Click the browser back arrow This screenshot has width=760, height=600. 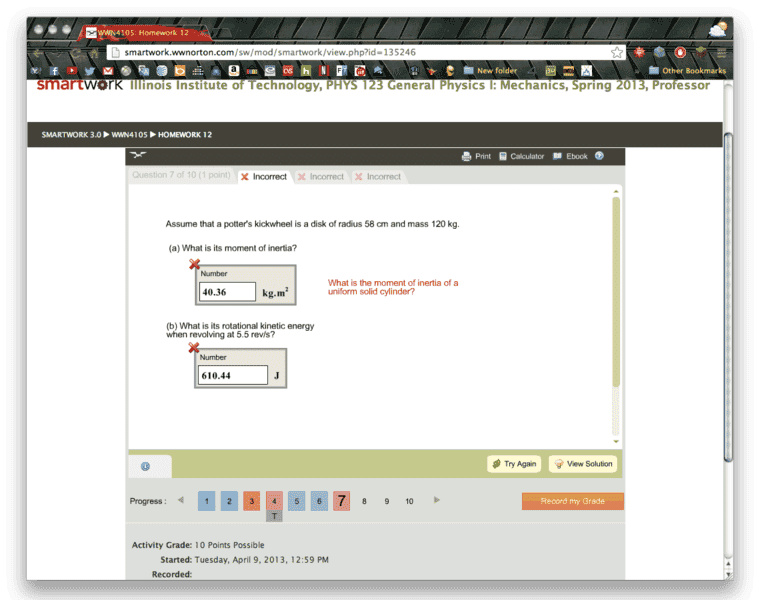38,53
